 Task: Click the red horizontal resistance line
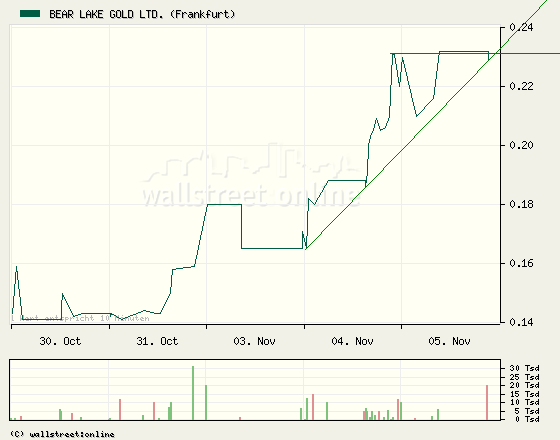(x=475, y=54)
